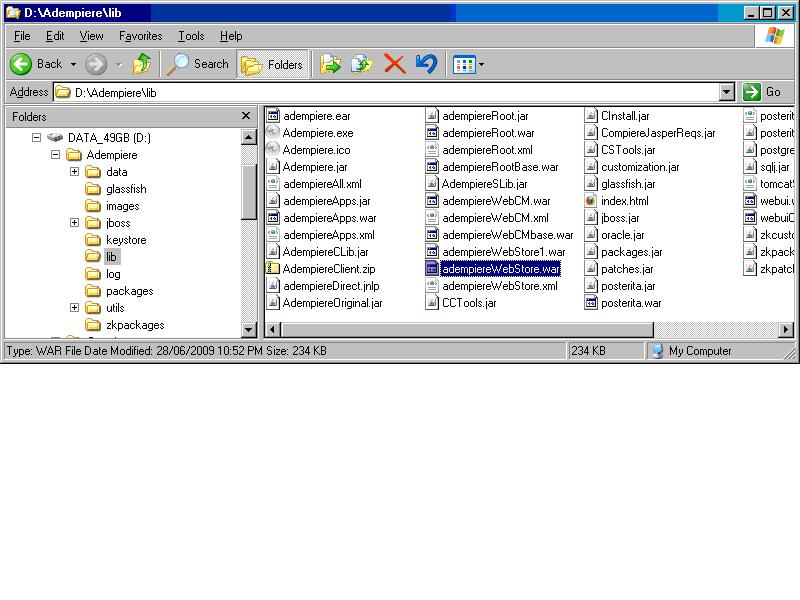This screenshot has width=800, height=600.
Task: Open the Forward history dropdown arrow
Action: click(x=119, y=65)
